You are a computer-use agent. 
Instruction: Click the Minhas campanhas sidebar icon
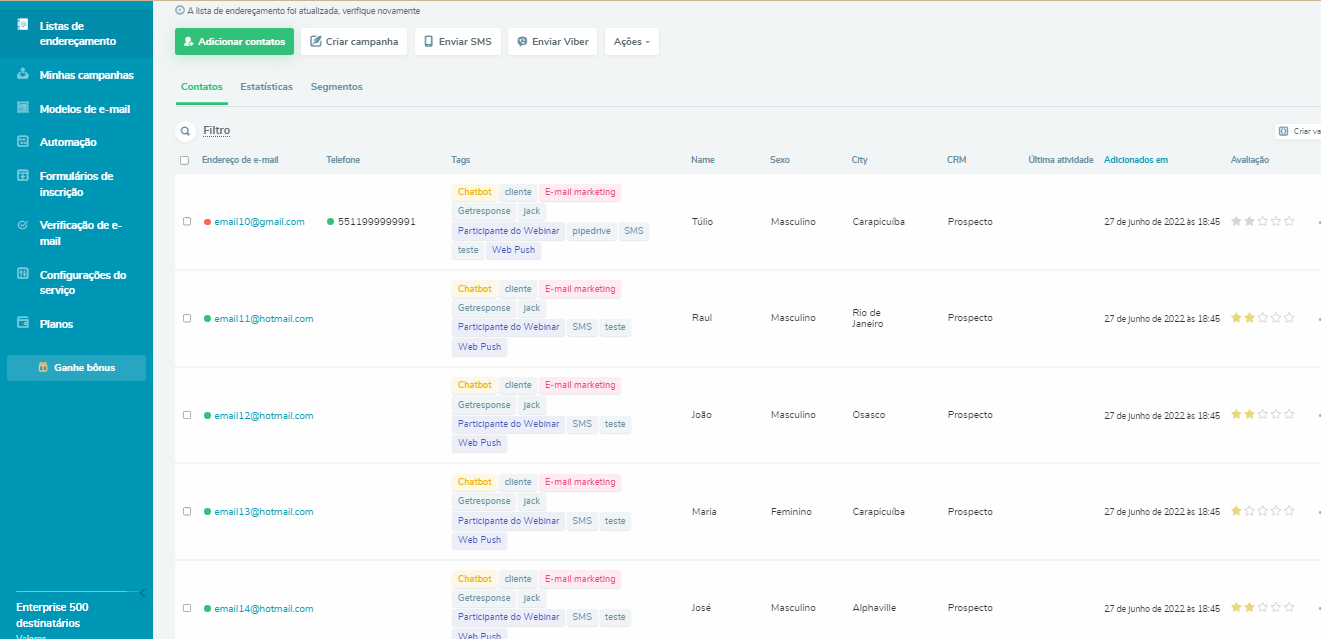click(22, 75)
